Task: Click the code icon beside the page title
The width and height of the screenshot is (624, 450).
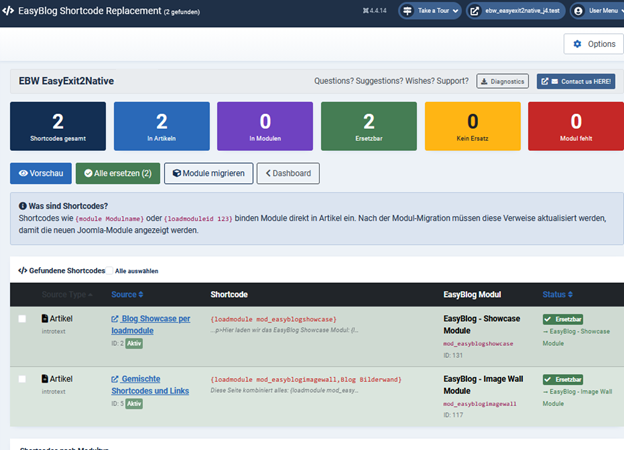Action: (8, 11)
